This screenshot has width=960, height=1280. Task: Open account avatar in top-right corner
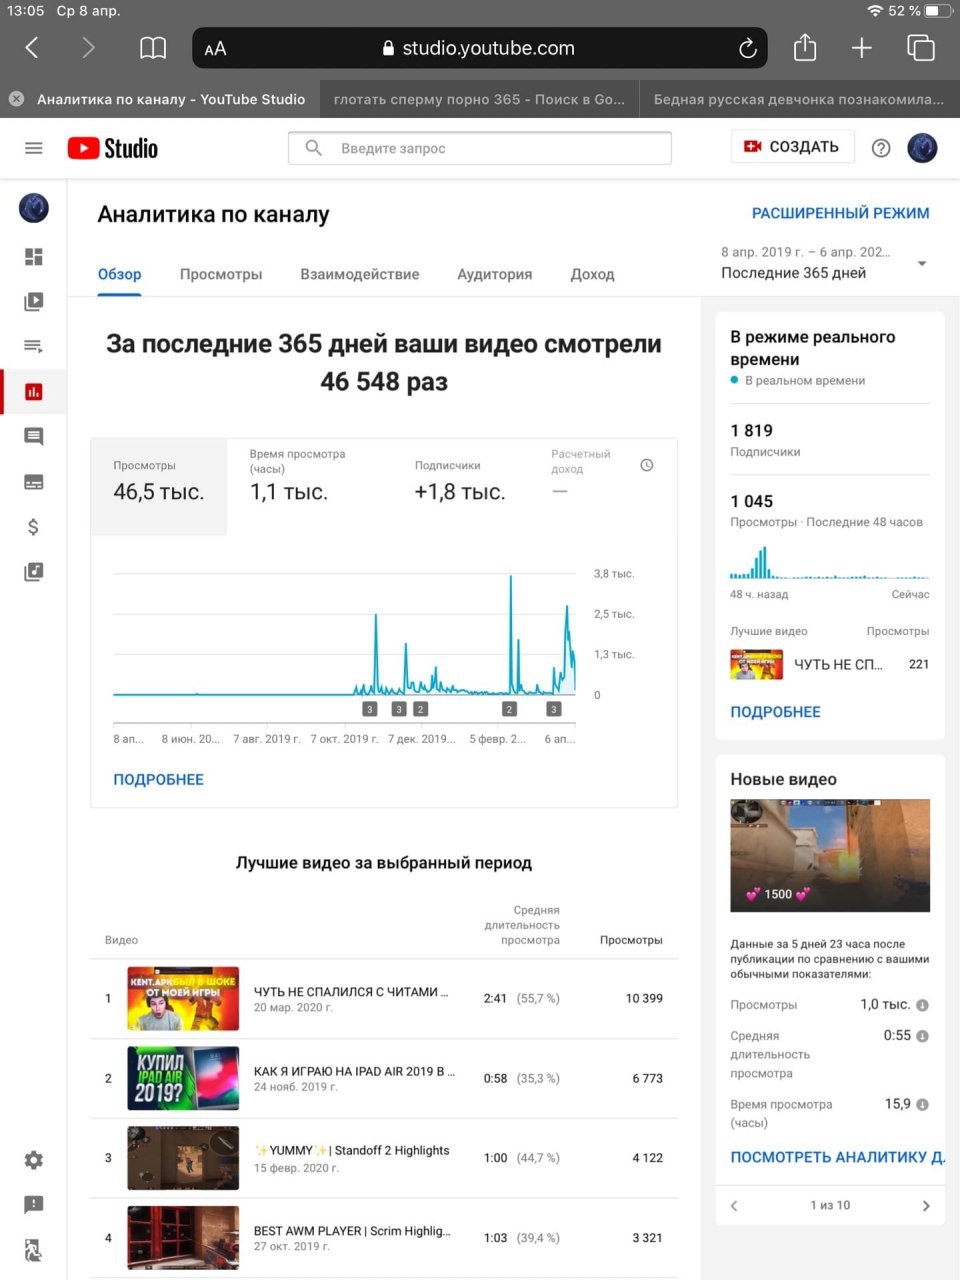pyautogui.click(x=922, y=148)
